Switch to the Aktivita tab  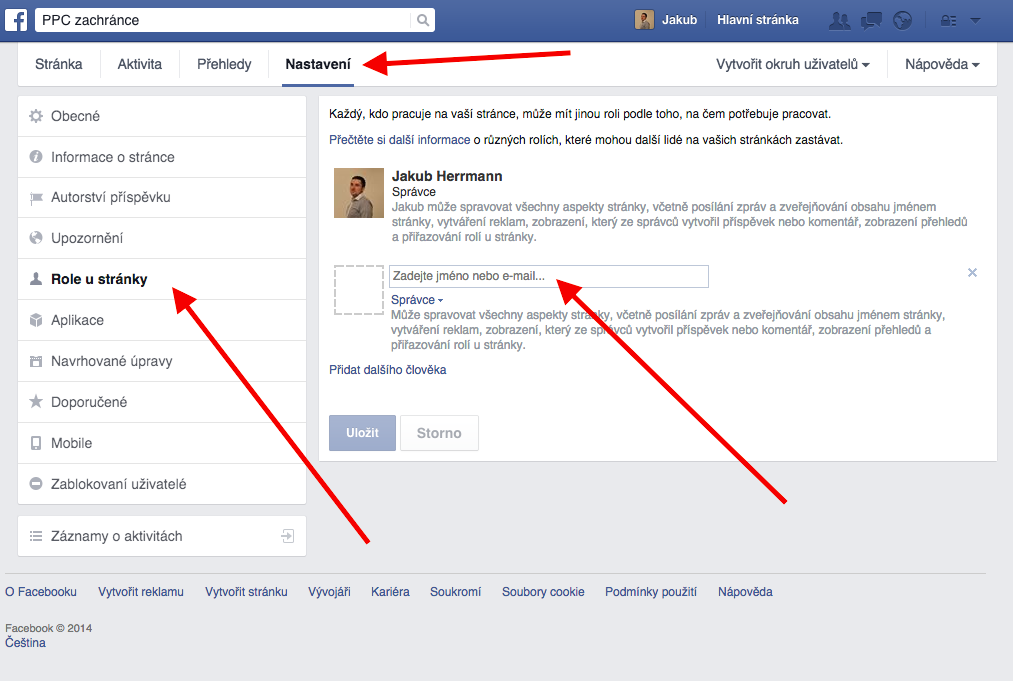pos(140,64)
